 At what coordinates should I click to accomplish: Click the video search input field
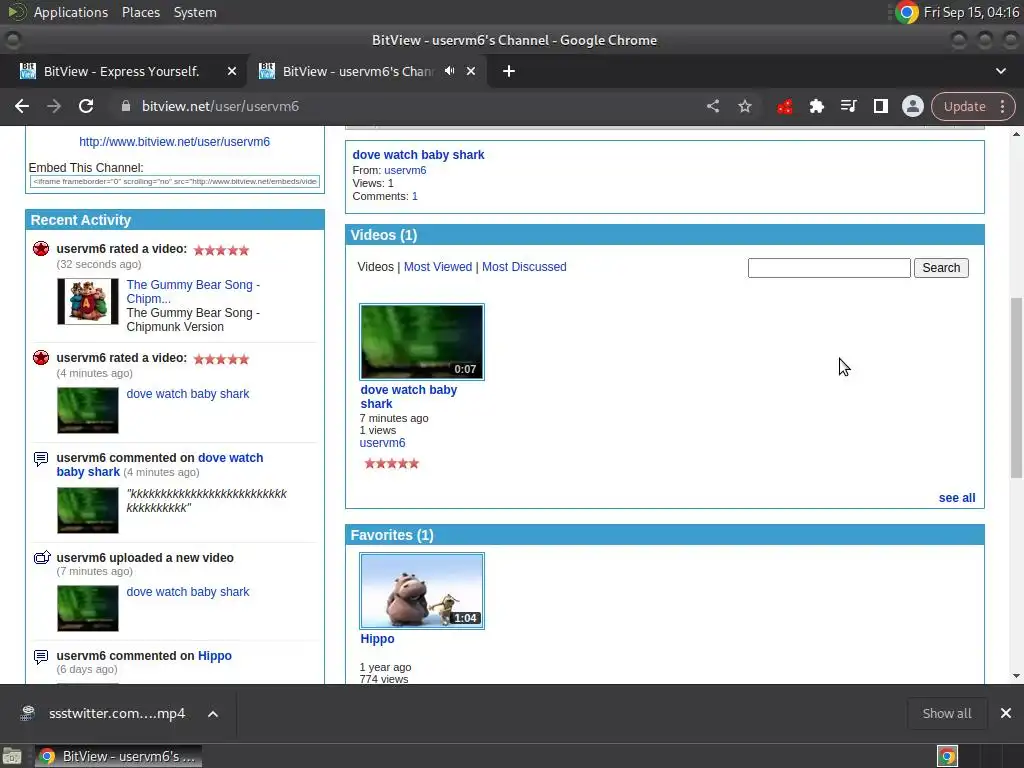829,268
